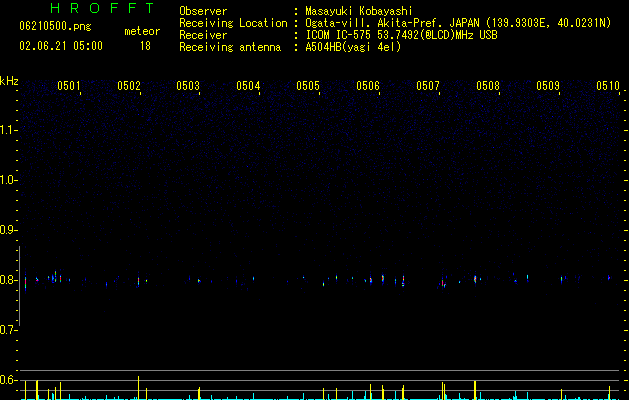The width and height of the screenshot is (629, 400).
Task: Click the HROFFT title text
Action: click(x=102, y=8)
